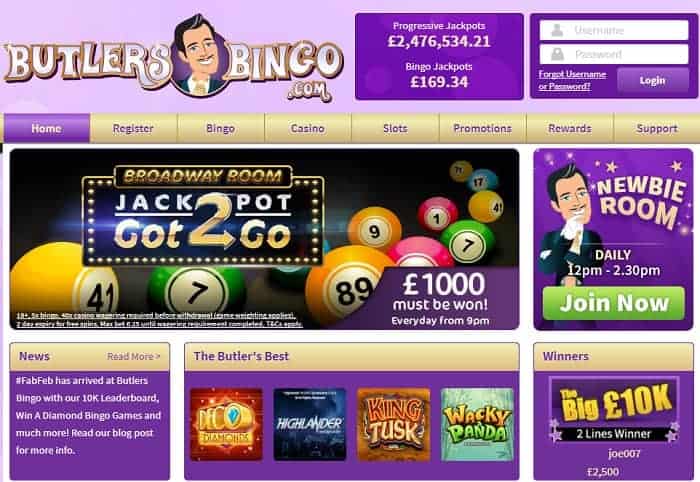The width and height of the screenshot is (700, 482).
Task: Launch the Highlander slot game
Action: tap(309, 424)
